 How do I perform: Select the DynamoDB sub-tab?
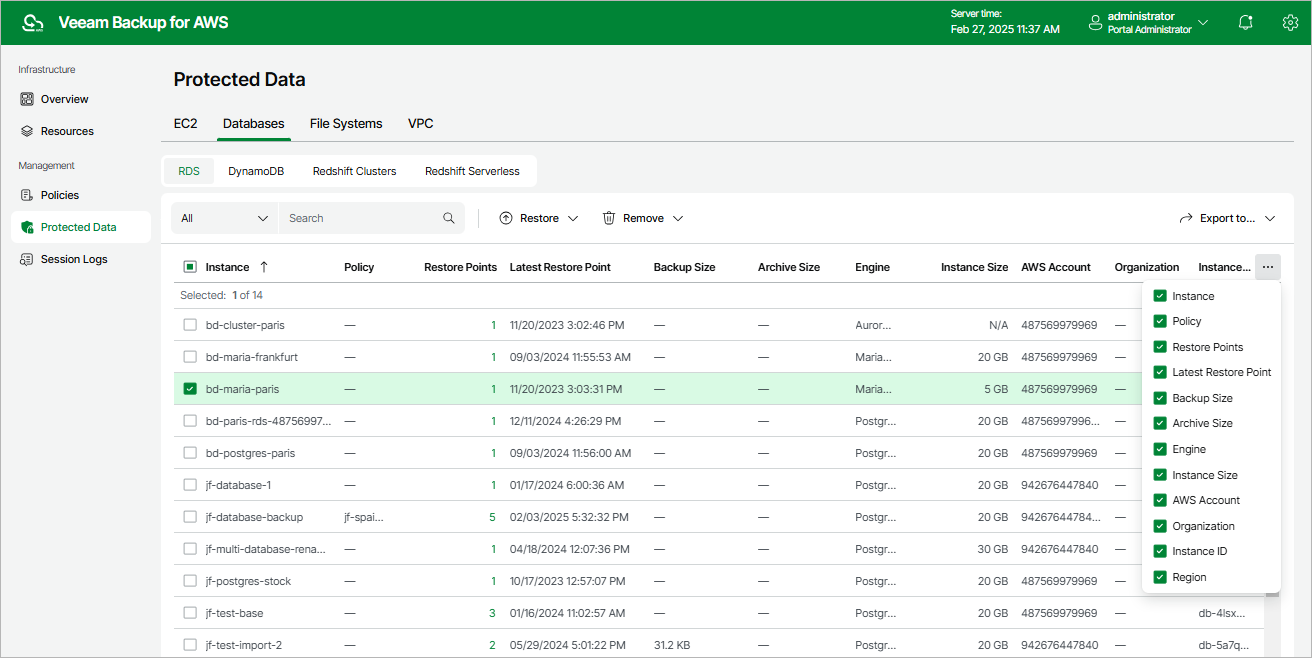[x=256, y=171]
